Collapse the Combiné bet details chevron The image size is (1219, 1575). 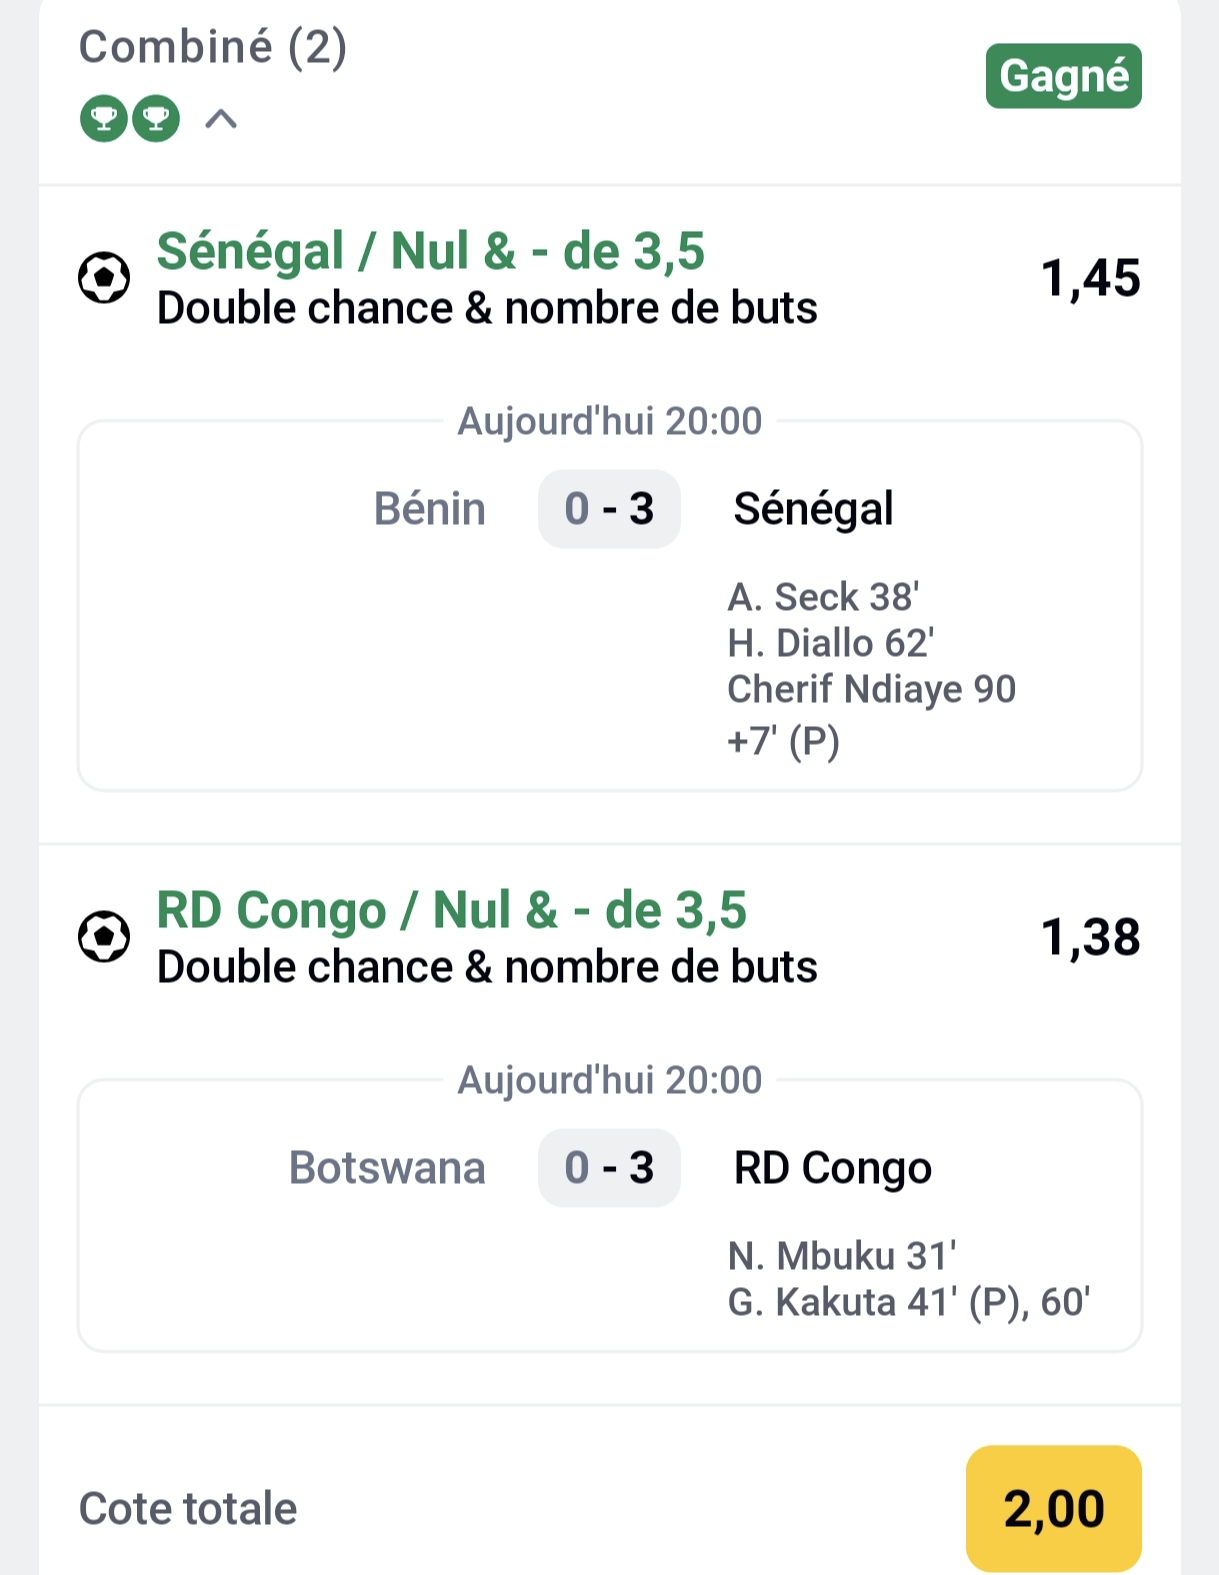(221, 120)
